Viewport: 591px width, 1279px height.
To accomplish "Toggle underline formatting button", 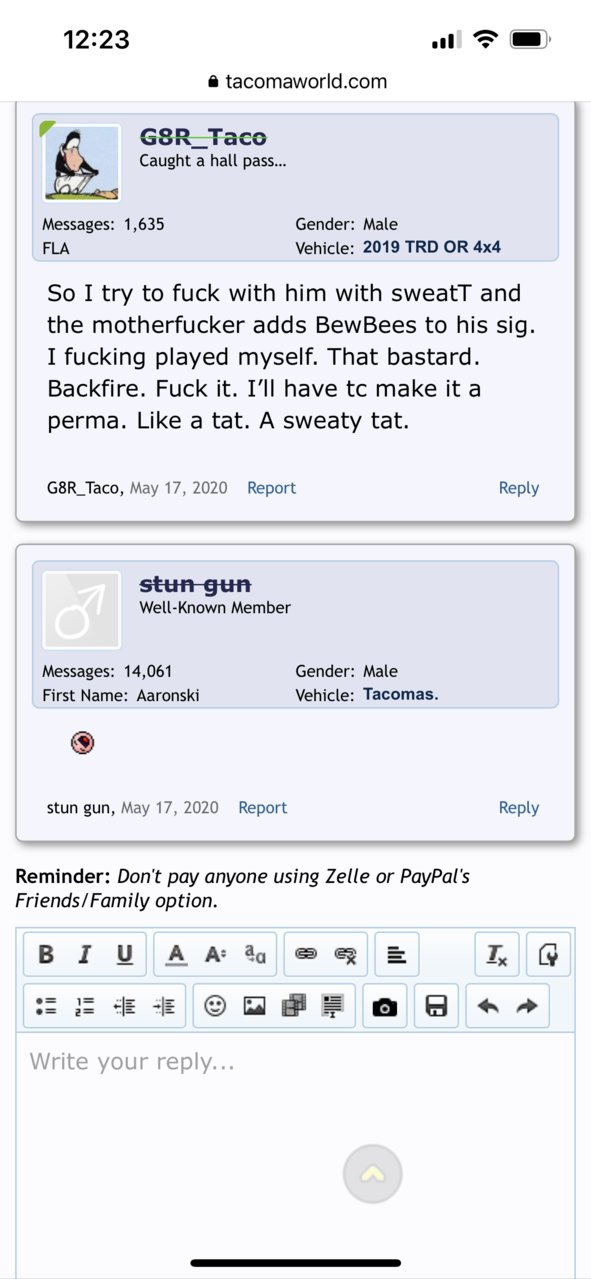I will point(124,955).
